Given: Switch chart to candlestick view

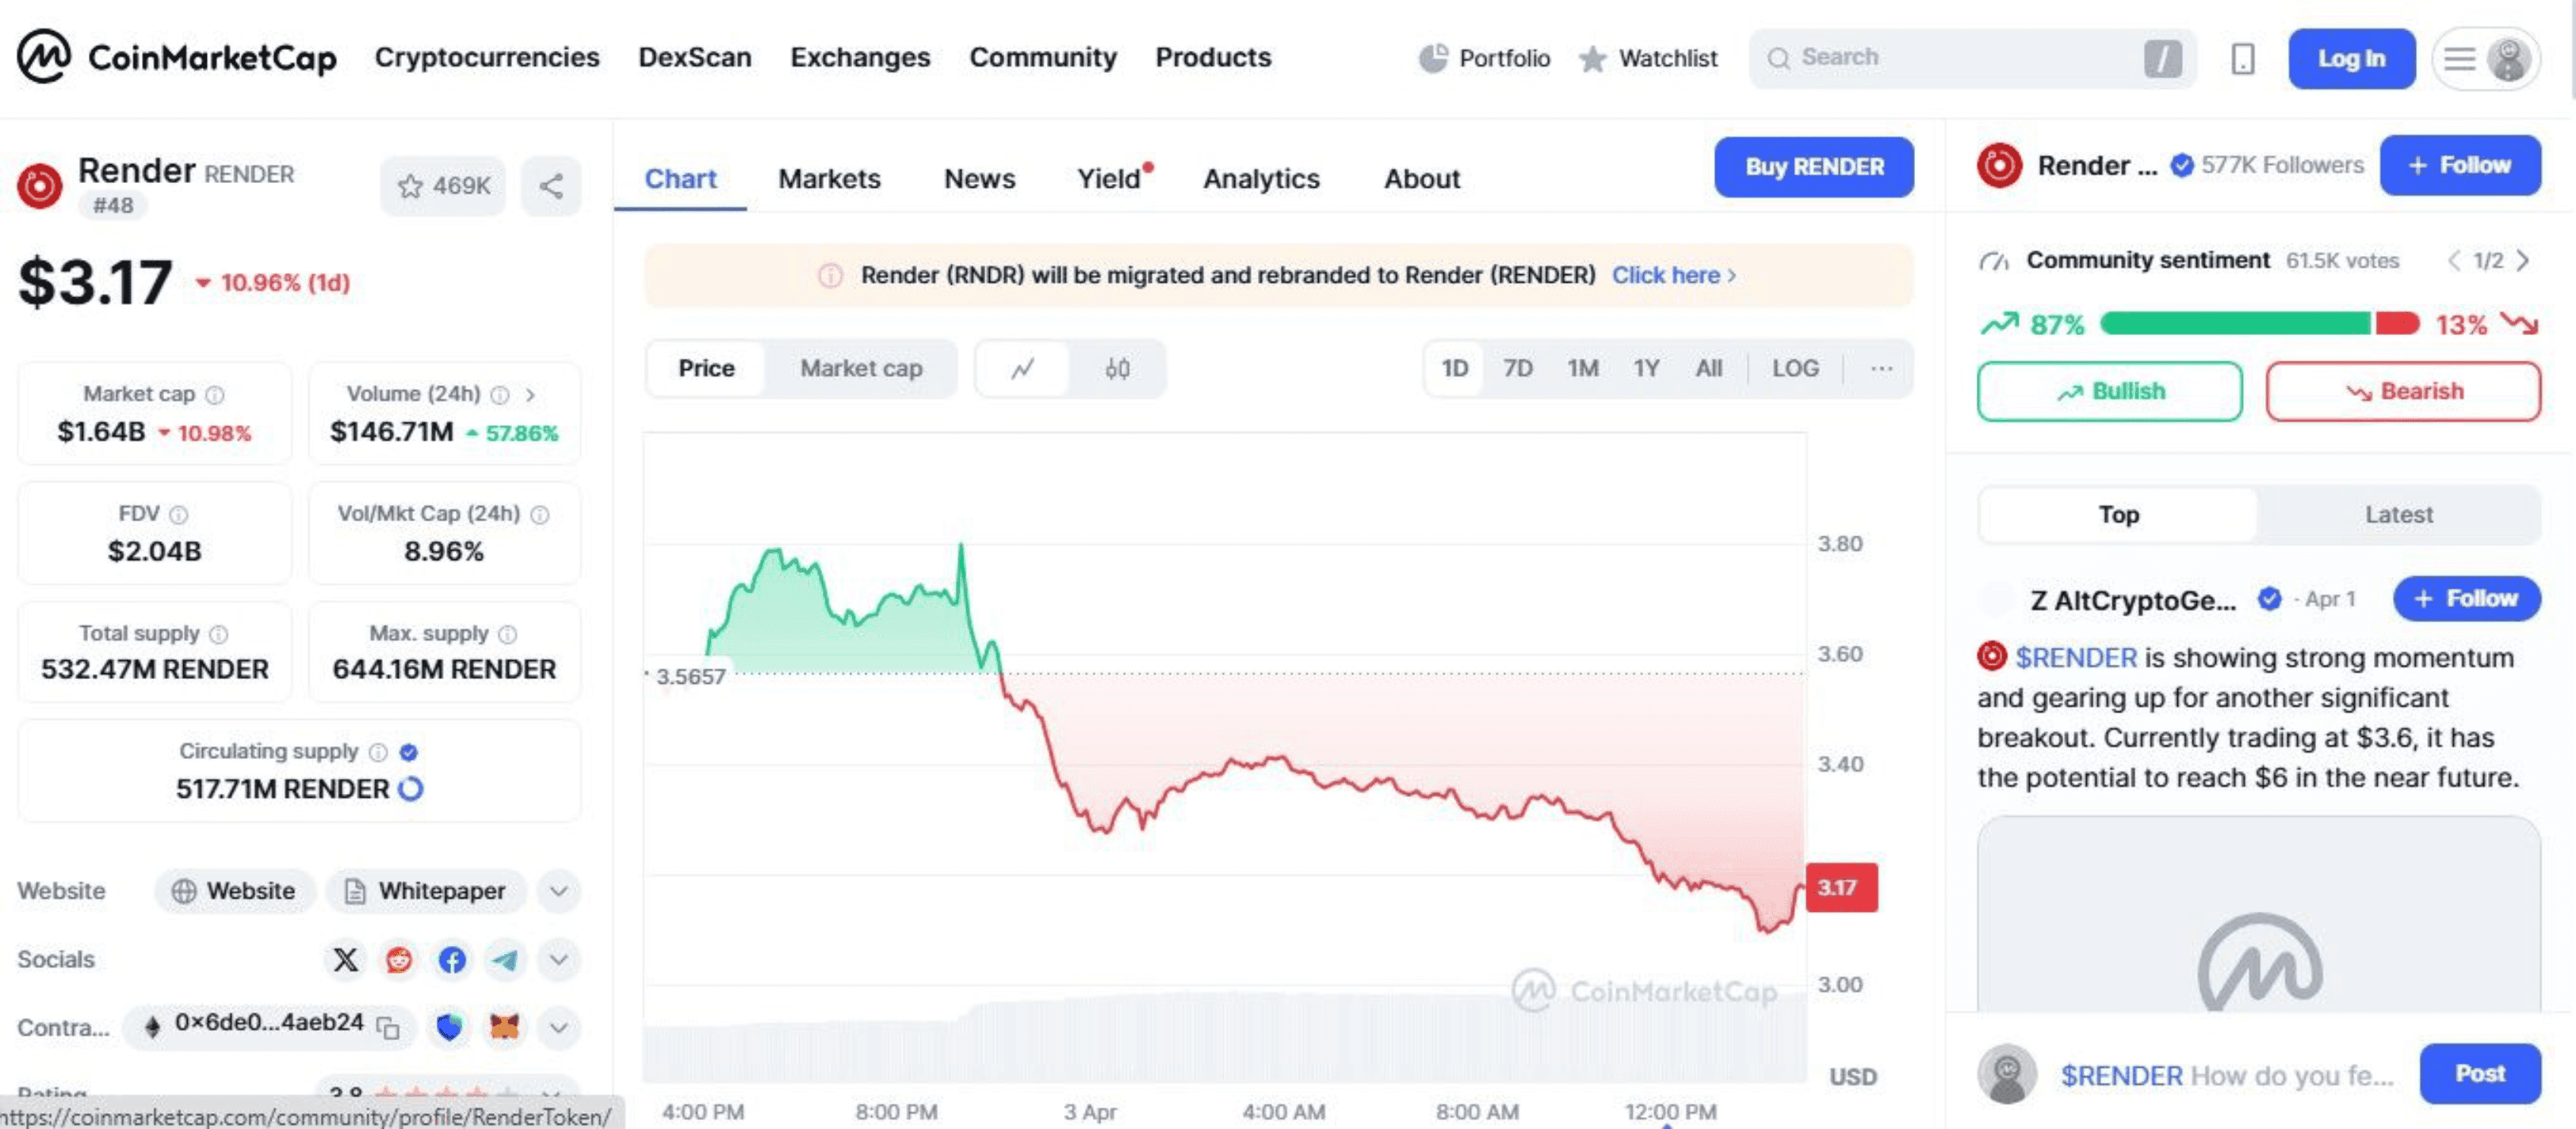Looking at the screenshot, I should pos(1117,369).
